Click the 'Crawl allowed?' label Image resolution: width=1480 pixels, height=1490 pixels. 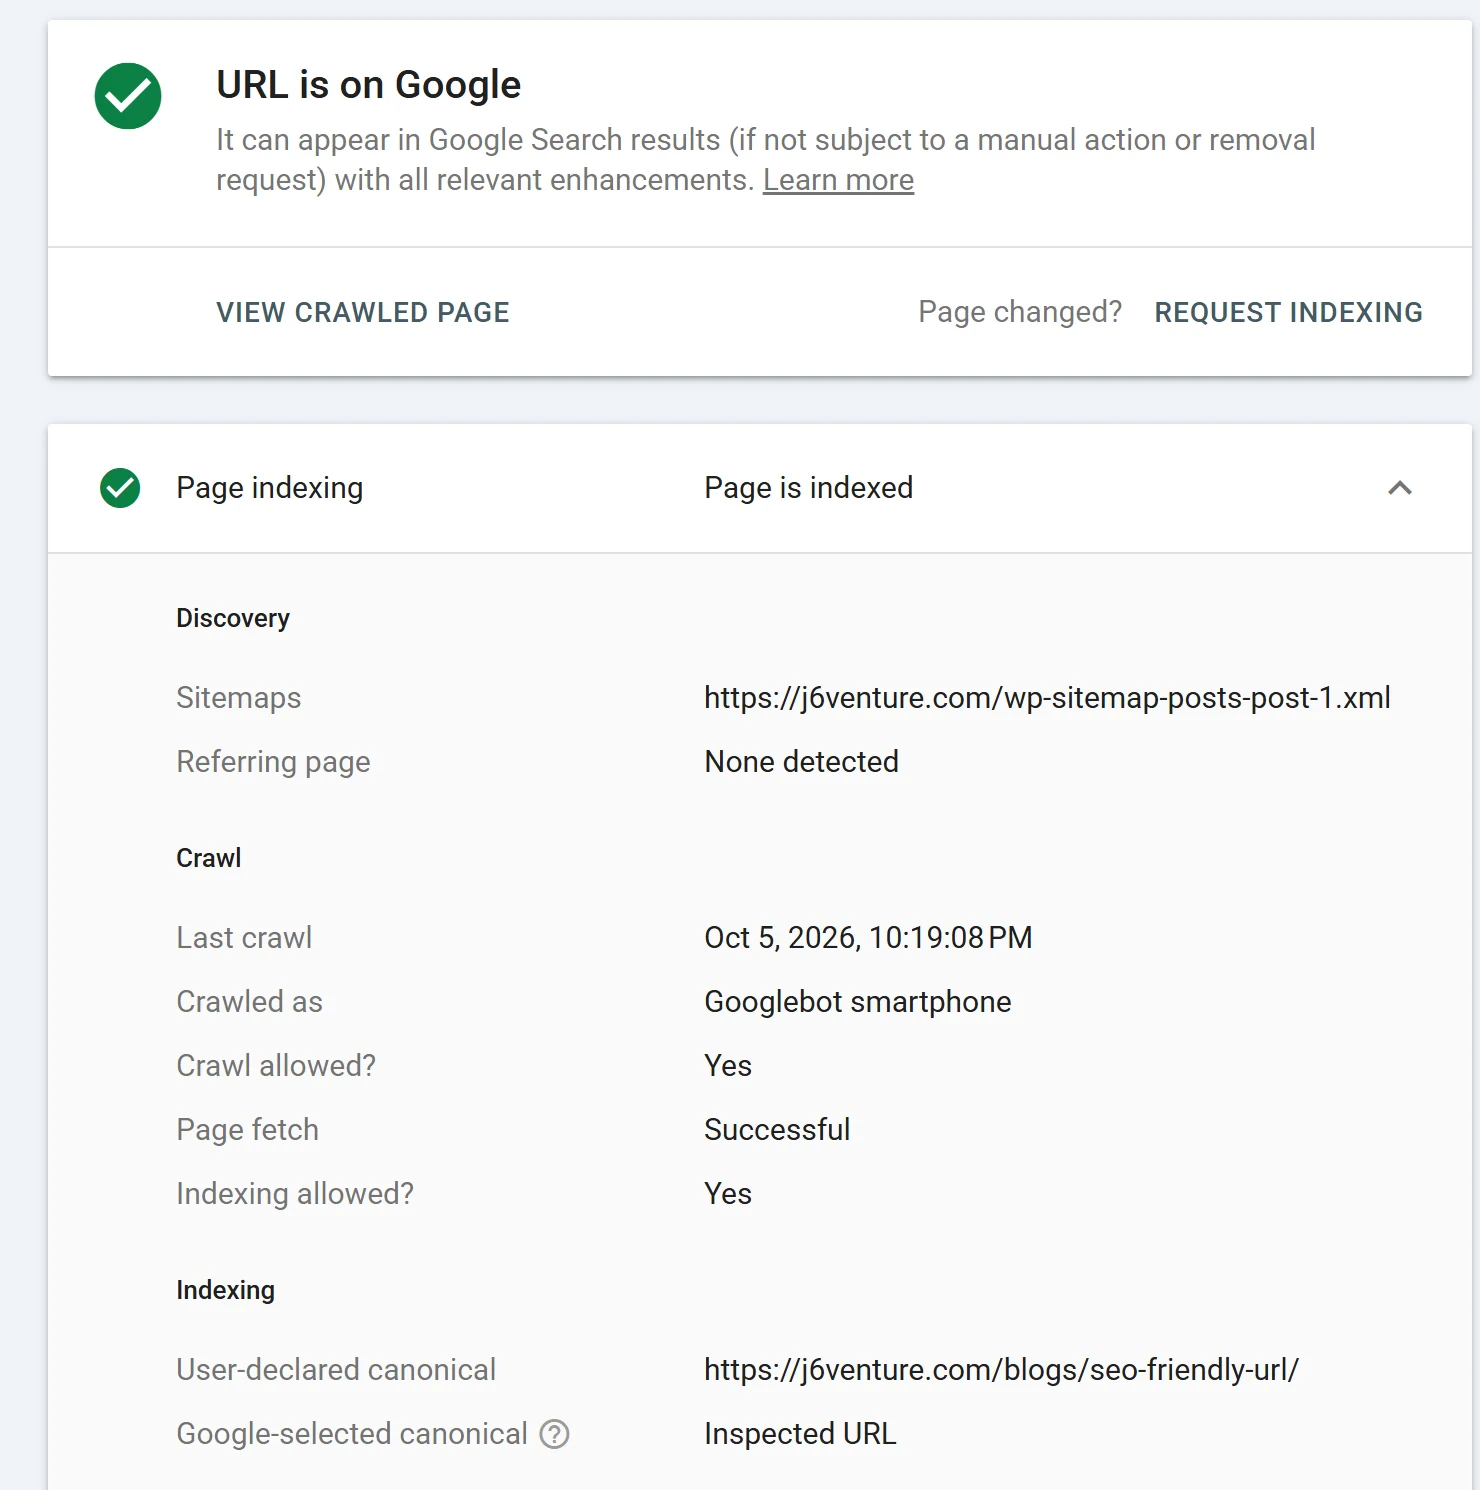click(276, 1066)
